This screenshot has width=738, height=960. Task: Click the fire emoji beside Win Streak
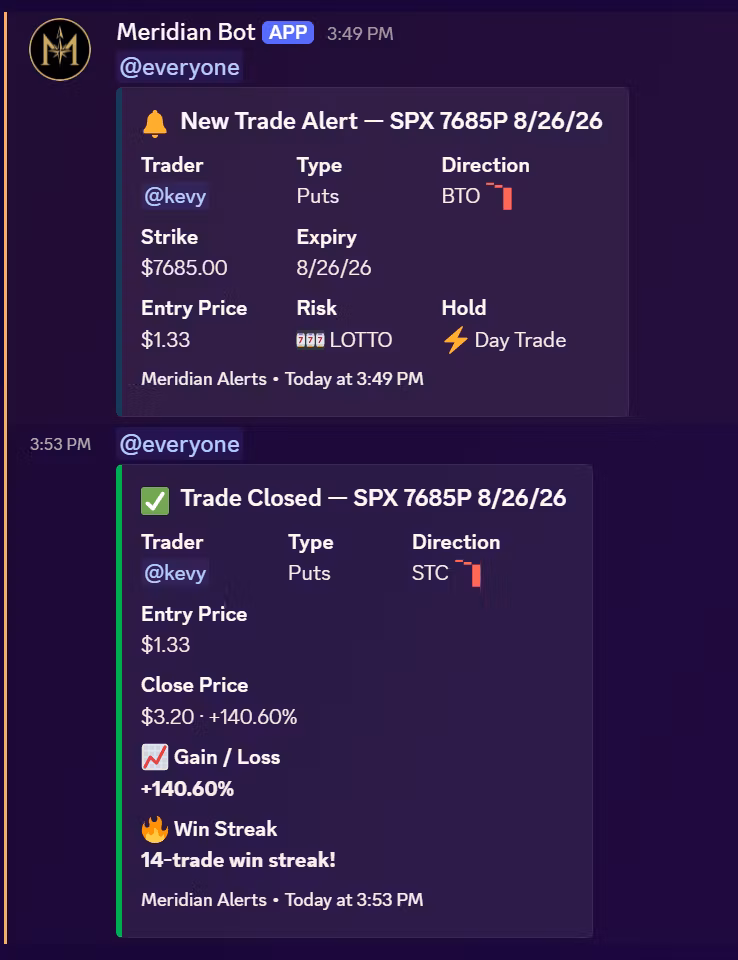point(155,830)
